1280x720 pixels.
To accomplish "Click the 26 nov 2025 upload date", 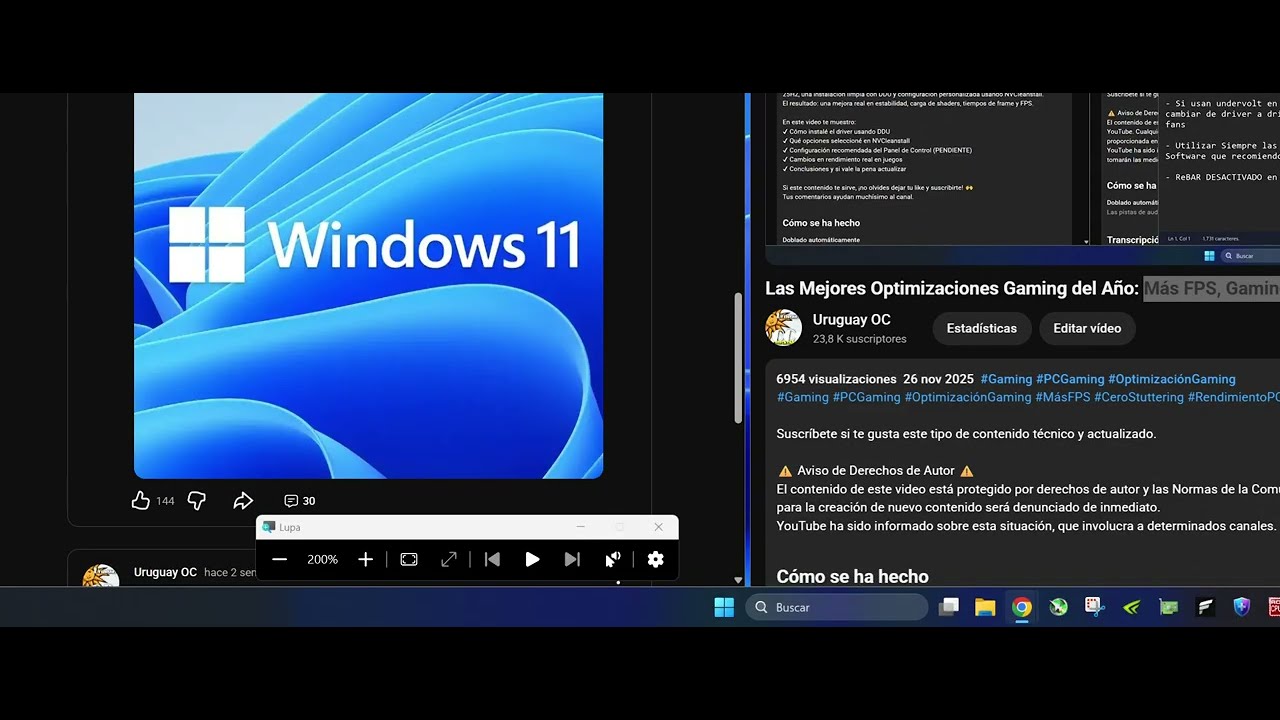I will [938, 379].
